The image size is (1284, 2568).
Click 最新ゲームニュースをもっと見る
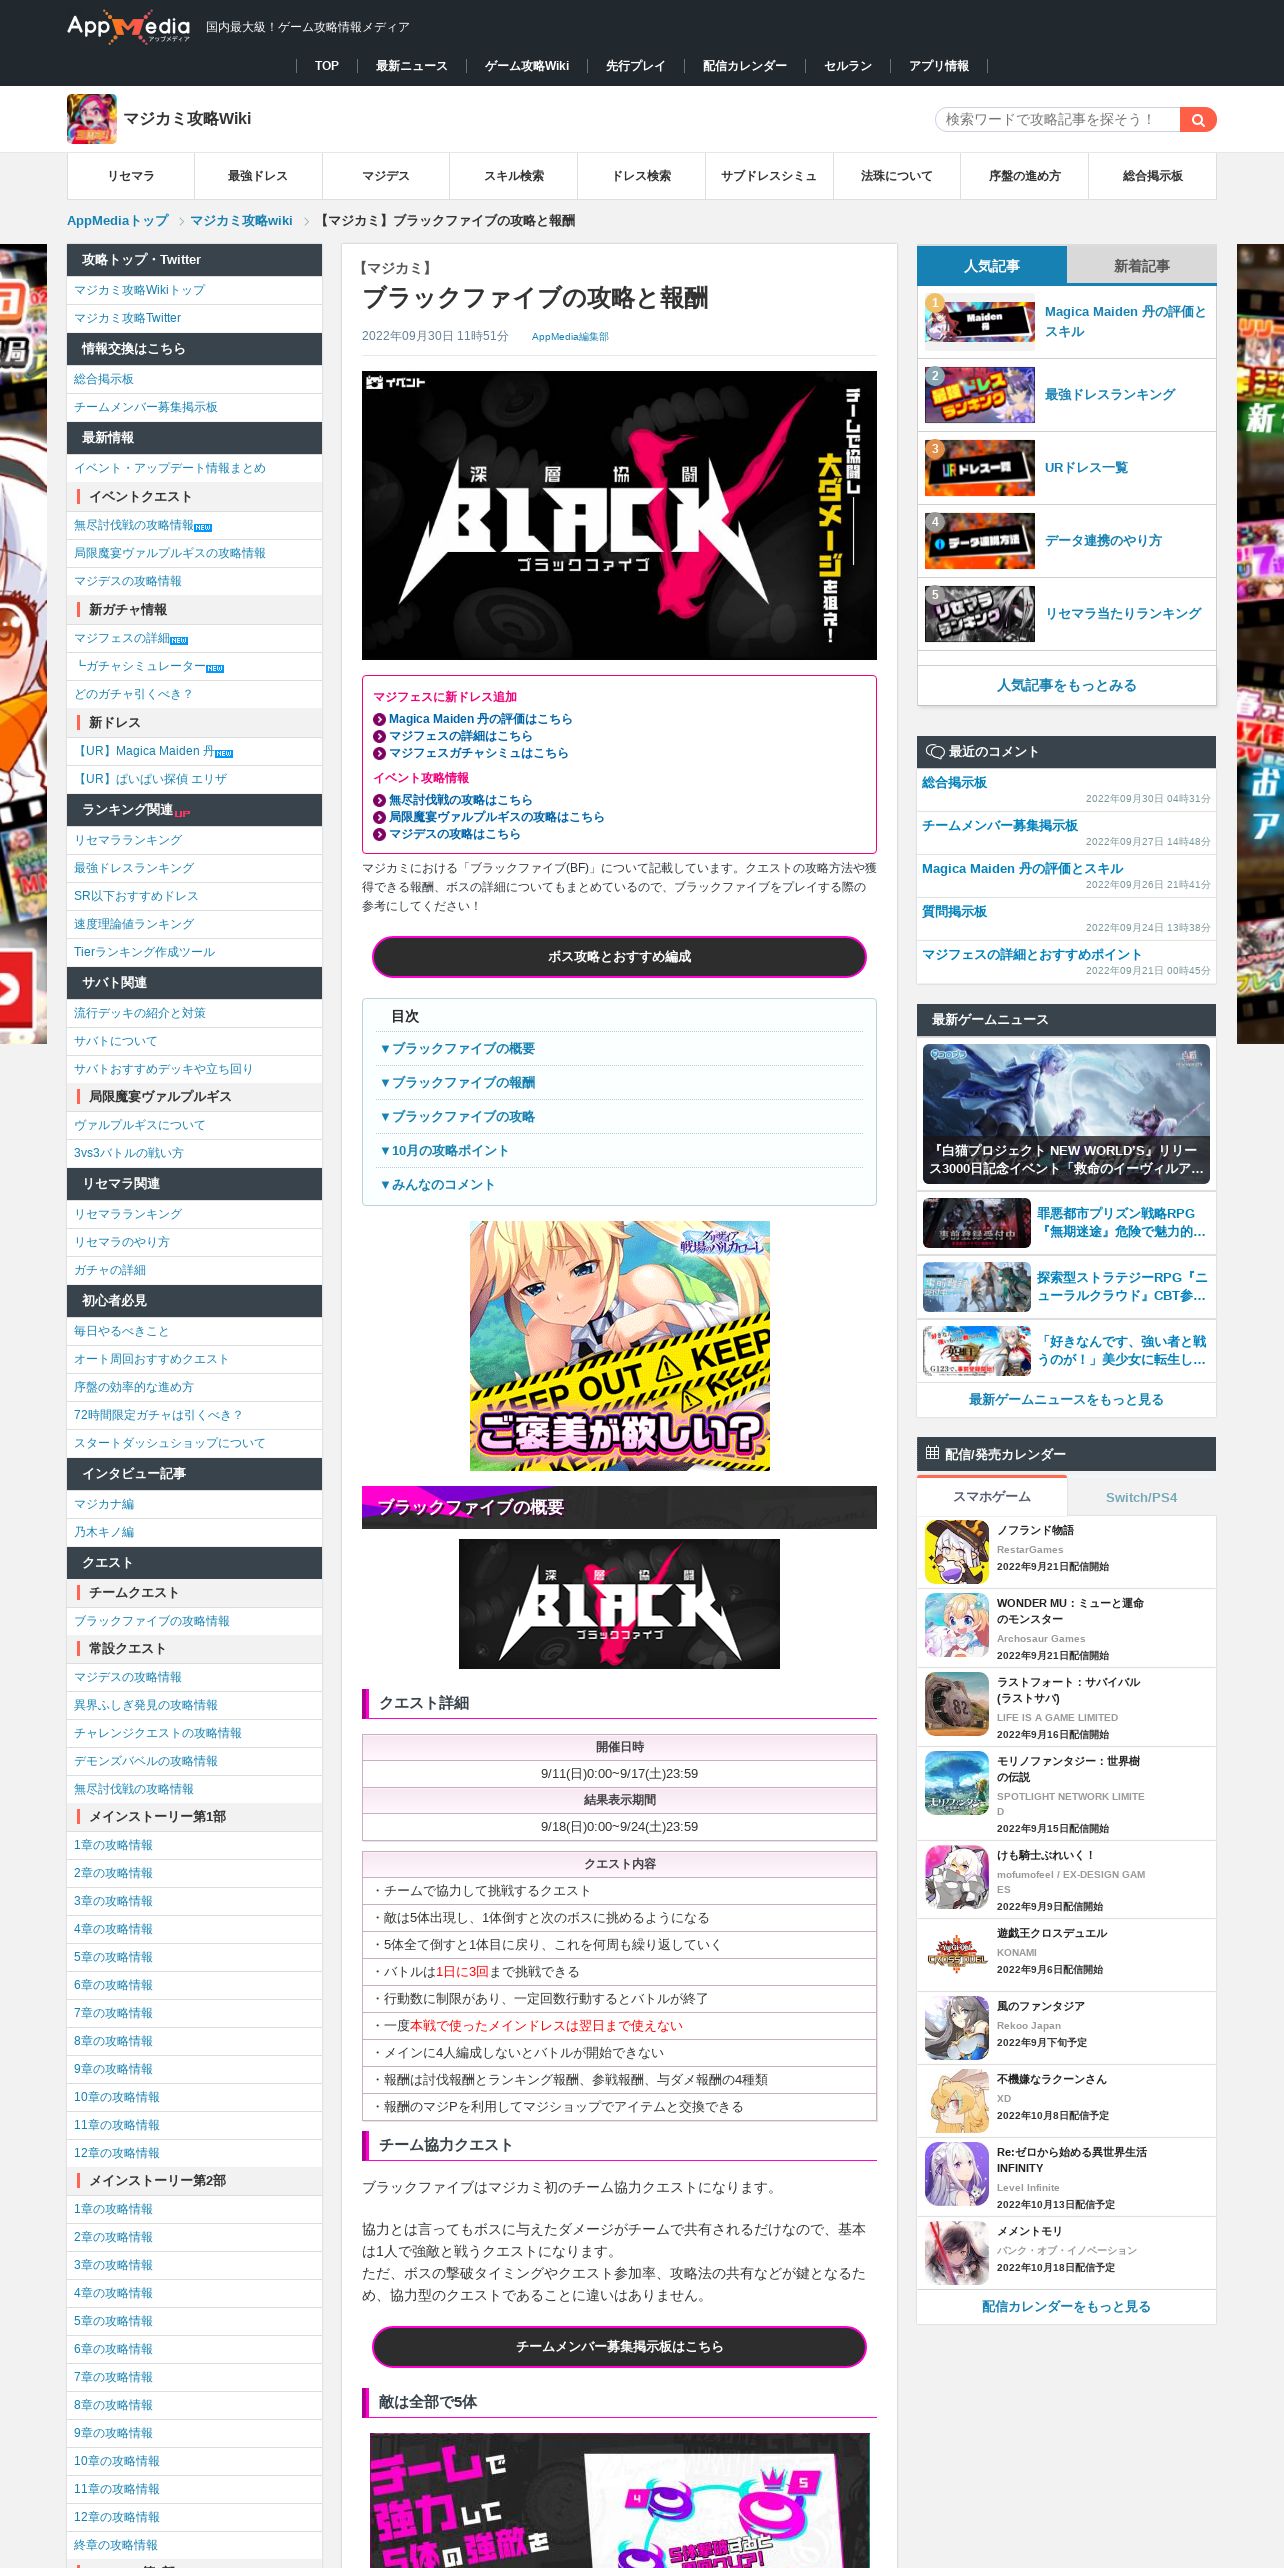[1066, 1400]
